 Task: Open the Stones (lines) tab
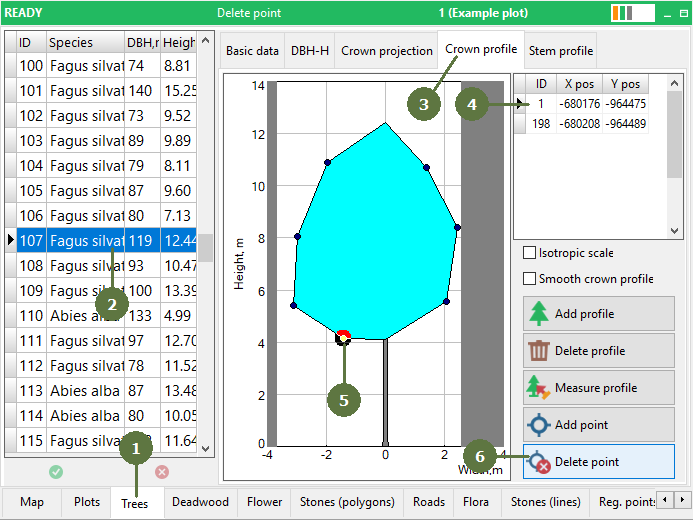coord(545,502)
